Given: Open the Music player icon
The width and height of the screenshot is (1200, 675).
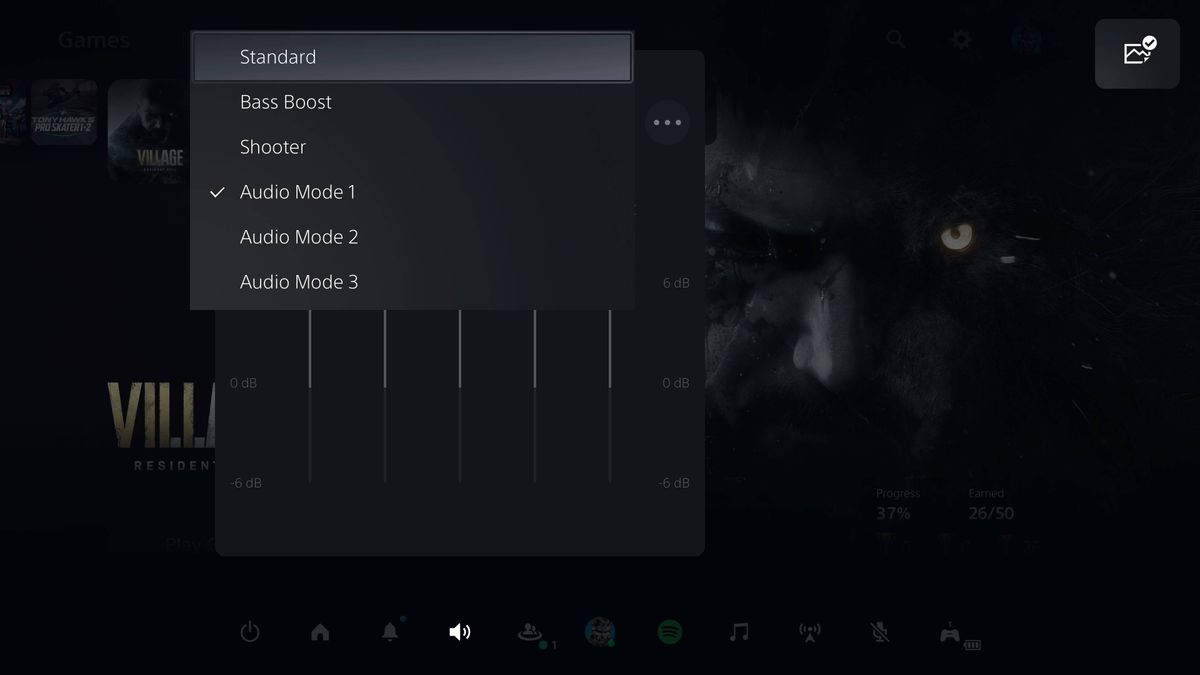Looking at the screenshot, I should pos(739,631).
